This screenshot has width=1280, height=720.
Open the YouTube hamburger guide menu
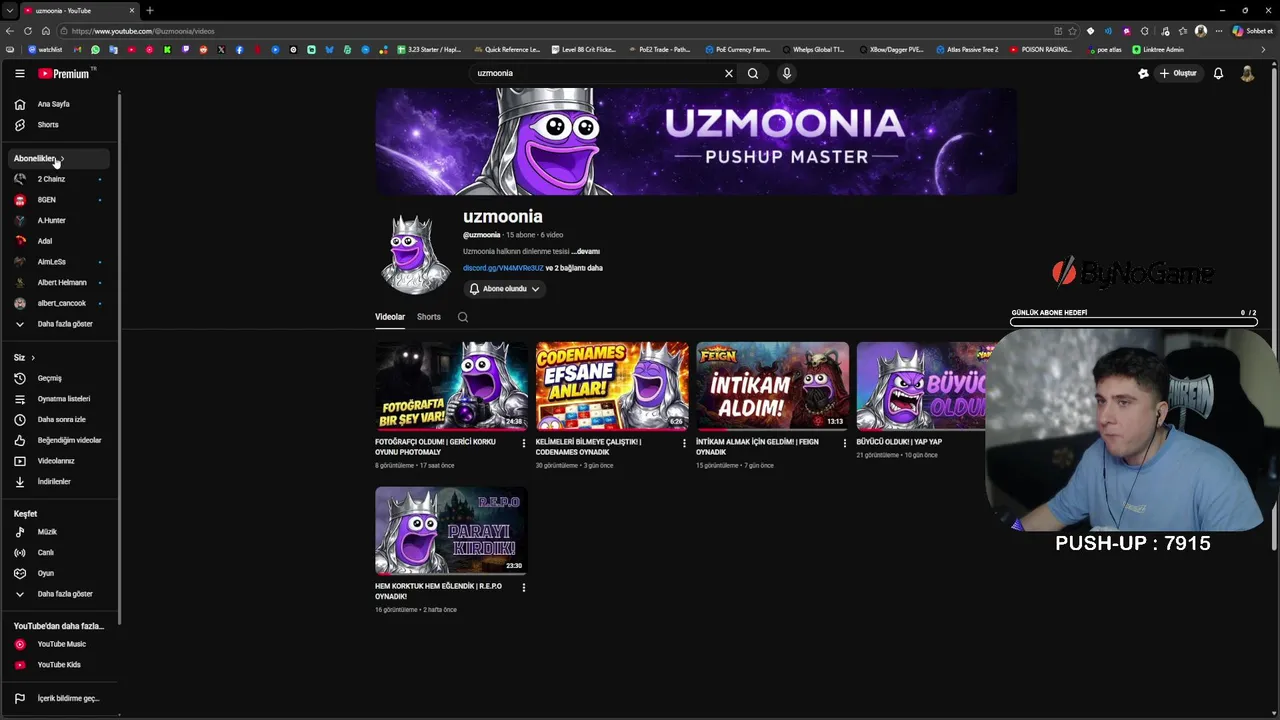point(19,73)
